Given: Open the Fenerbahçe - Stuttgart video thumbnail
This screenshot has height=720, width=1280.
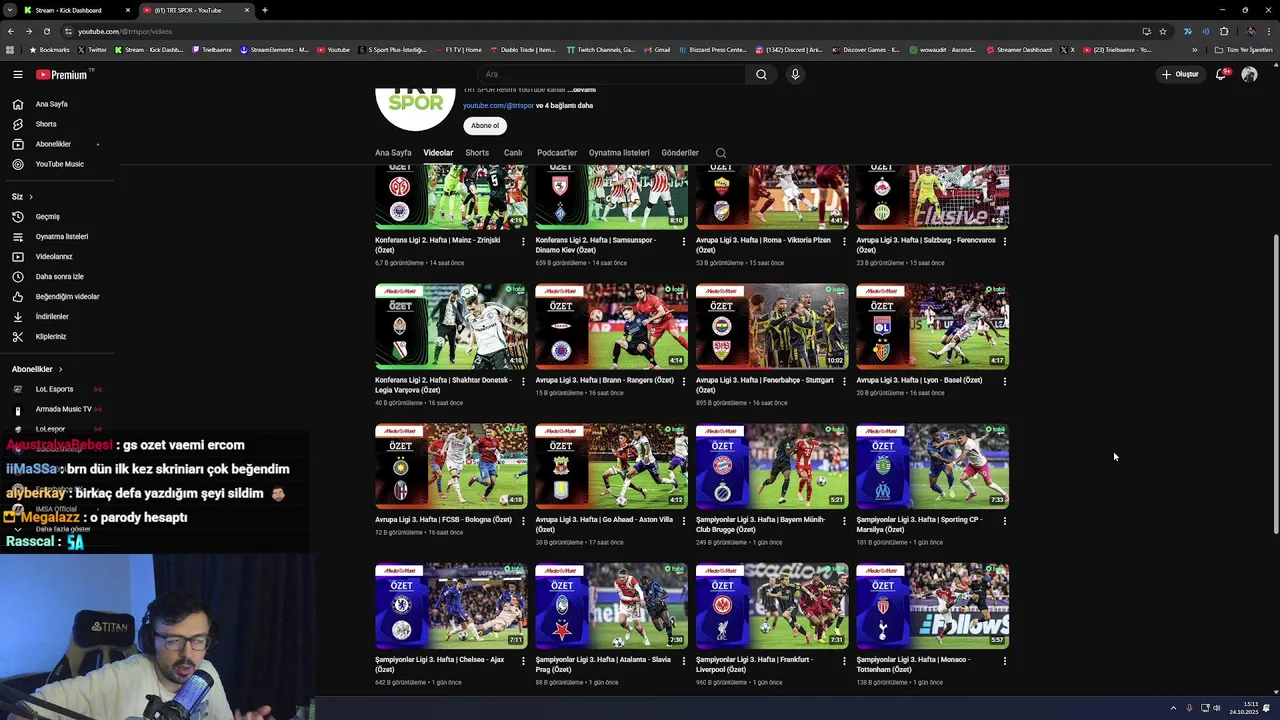Looking at the screenshot, I should pyautogui.click(x=772, y=326).
